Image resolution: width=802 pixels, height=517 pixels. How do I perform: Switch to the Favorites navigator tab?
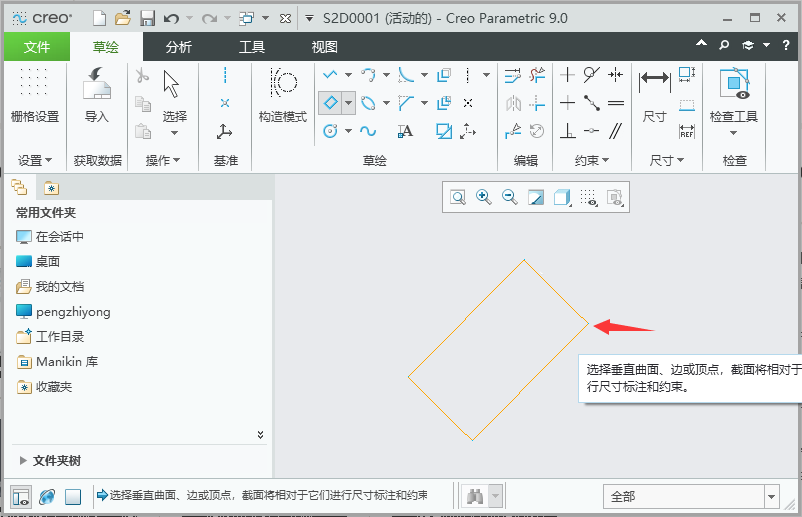coord(51,188)
